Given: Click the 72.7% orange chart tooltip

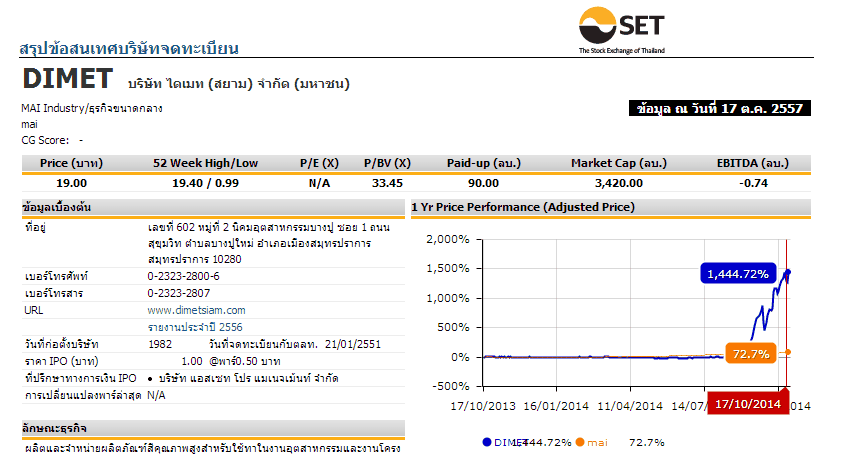Looking at the screenshot, I should (x=751, y=353).
